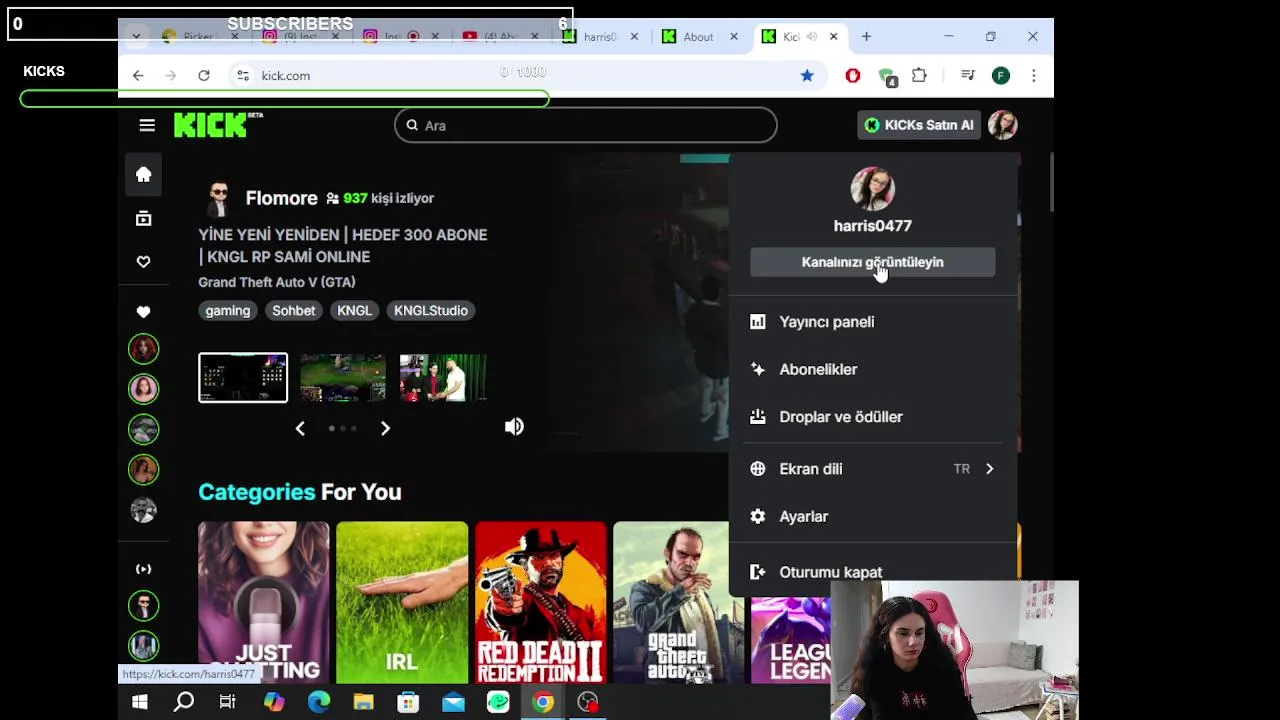Open the first followed channel avatar in sidebar
Viewport: 1280px width, 720px height.
click(143, 348)
